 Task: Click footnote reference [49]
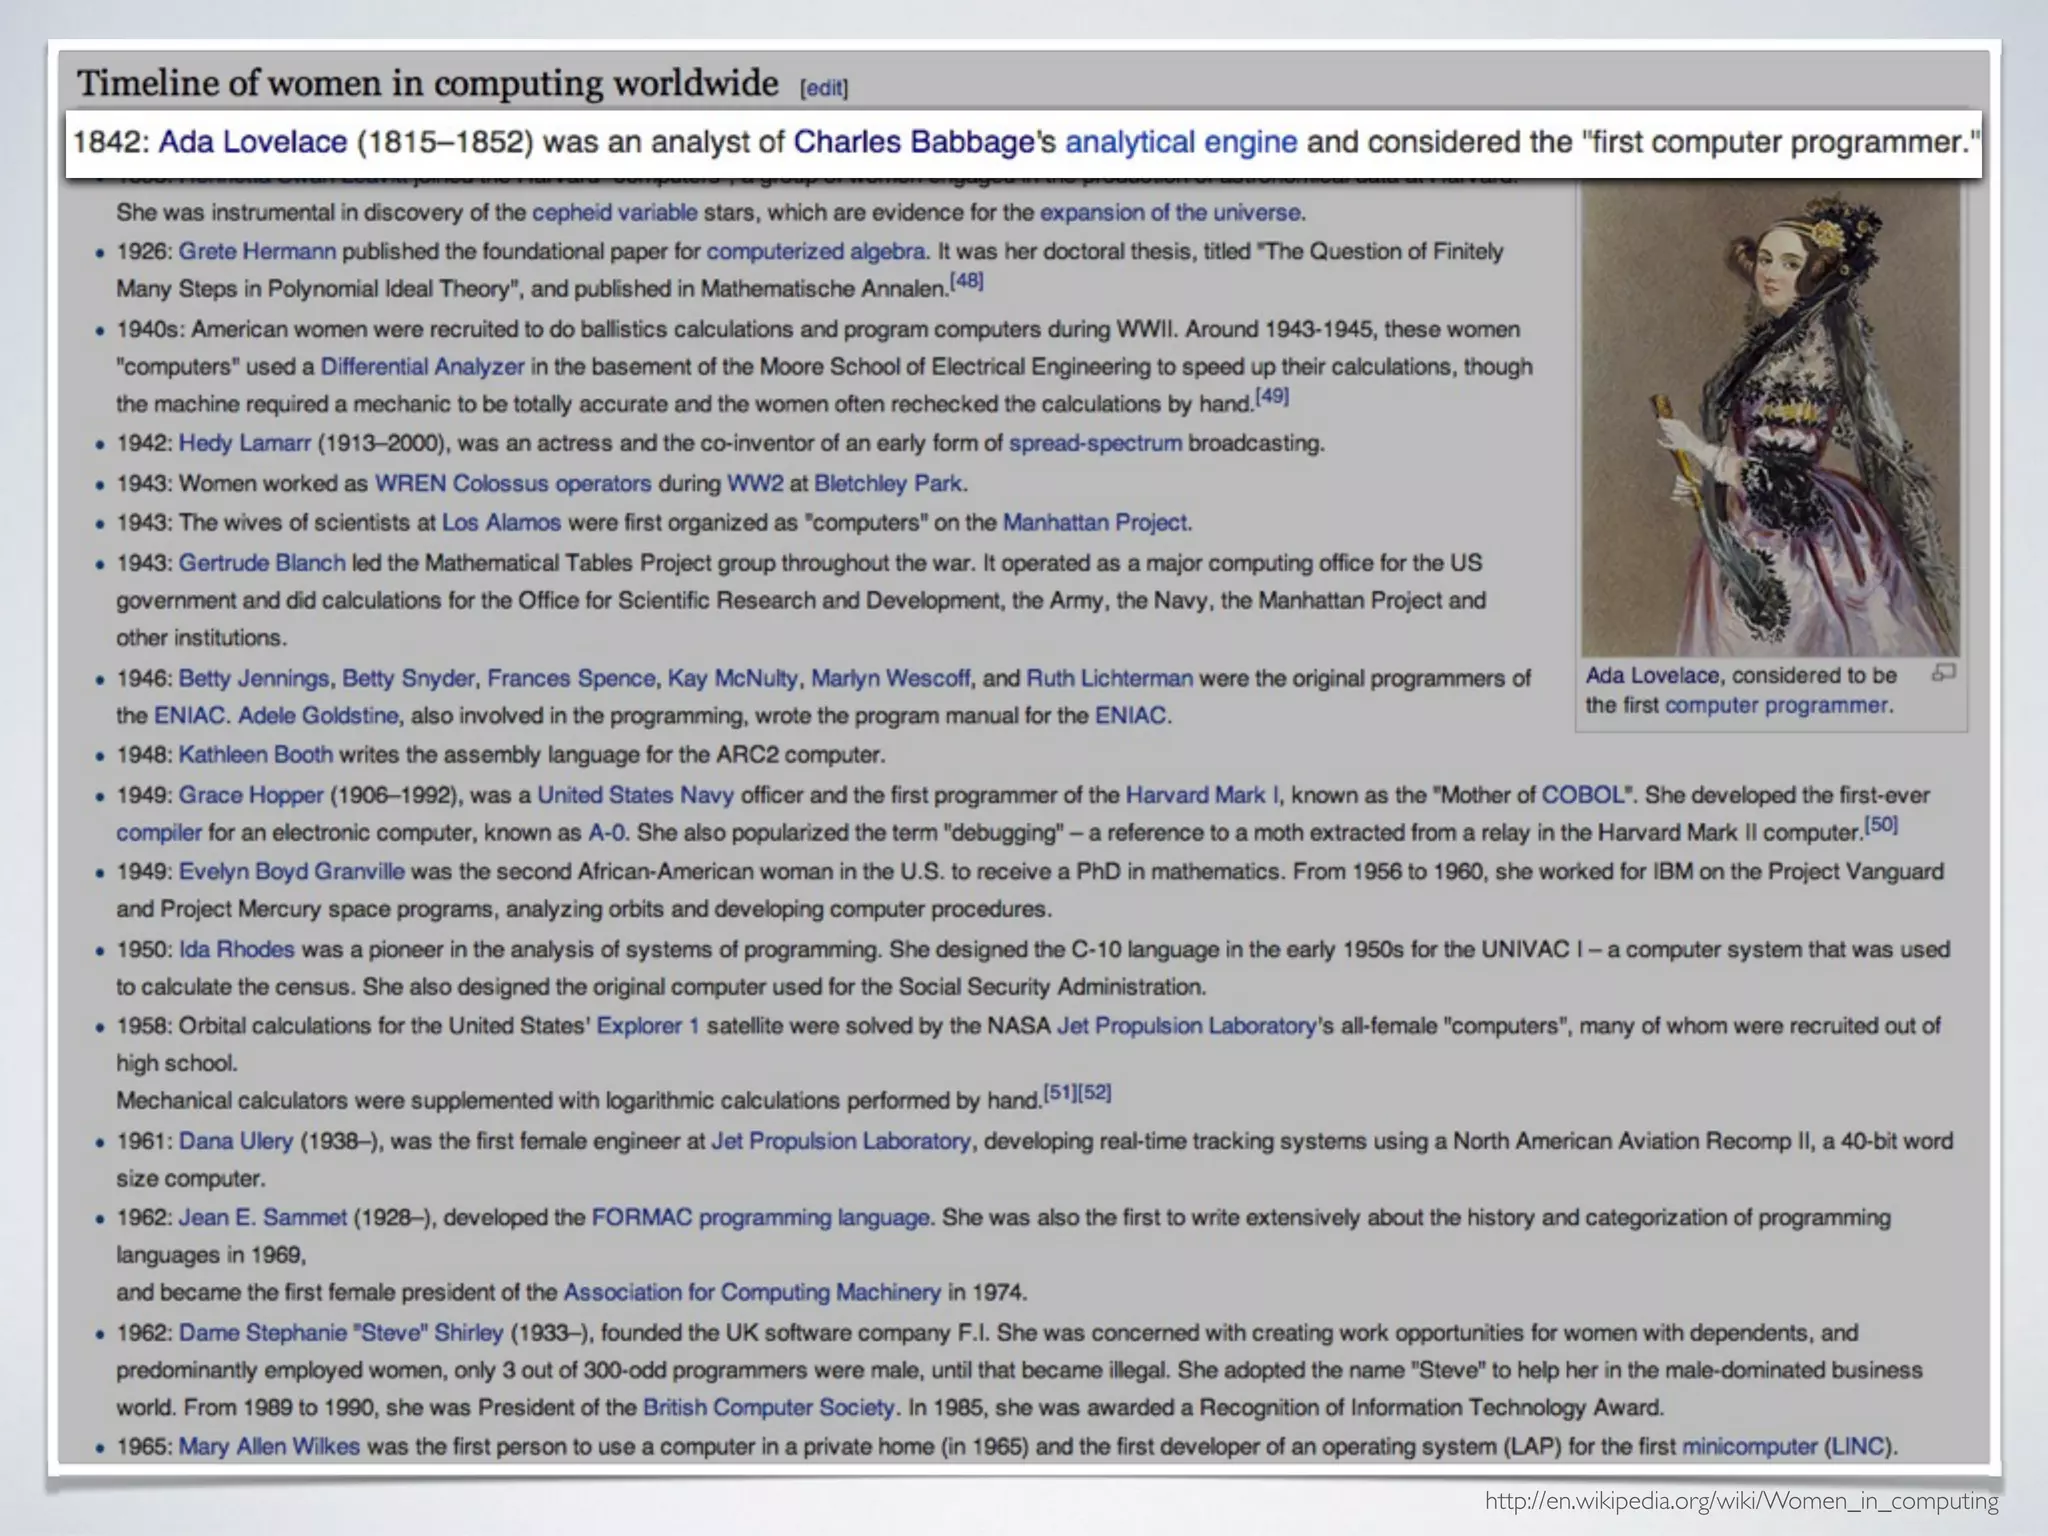(x=1272, y=396)
